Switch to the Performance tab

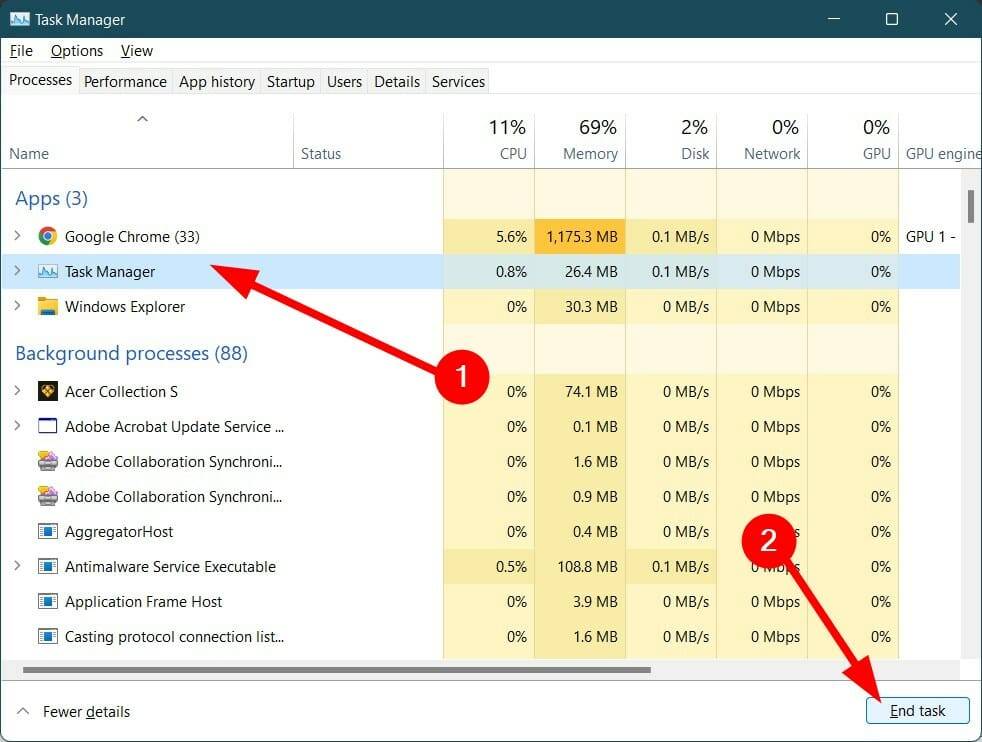[x=125, y=81]
